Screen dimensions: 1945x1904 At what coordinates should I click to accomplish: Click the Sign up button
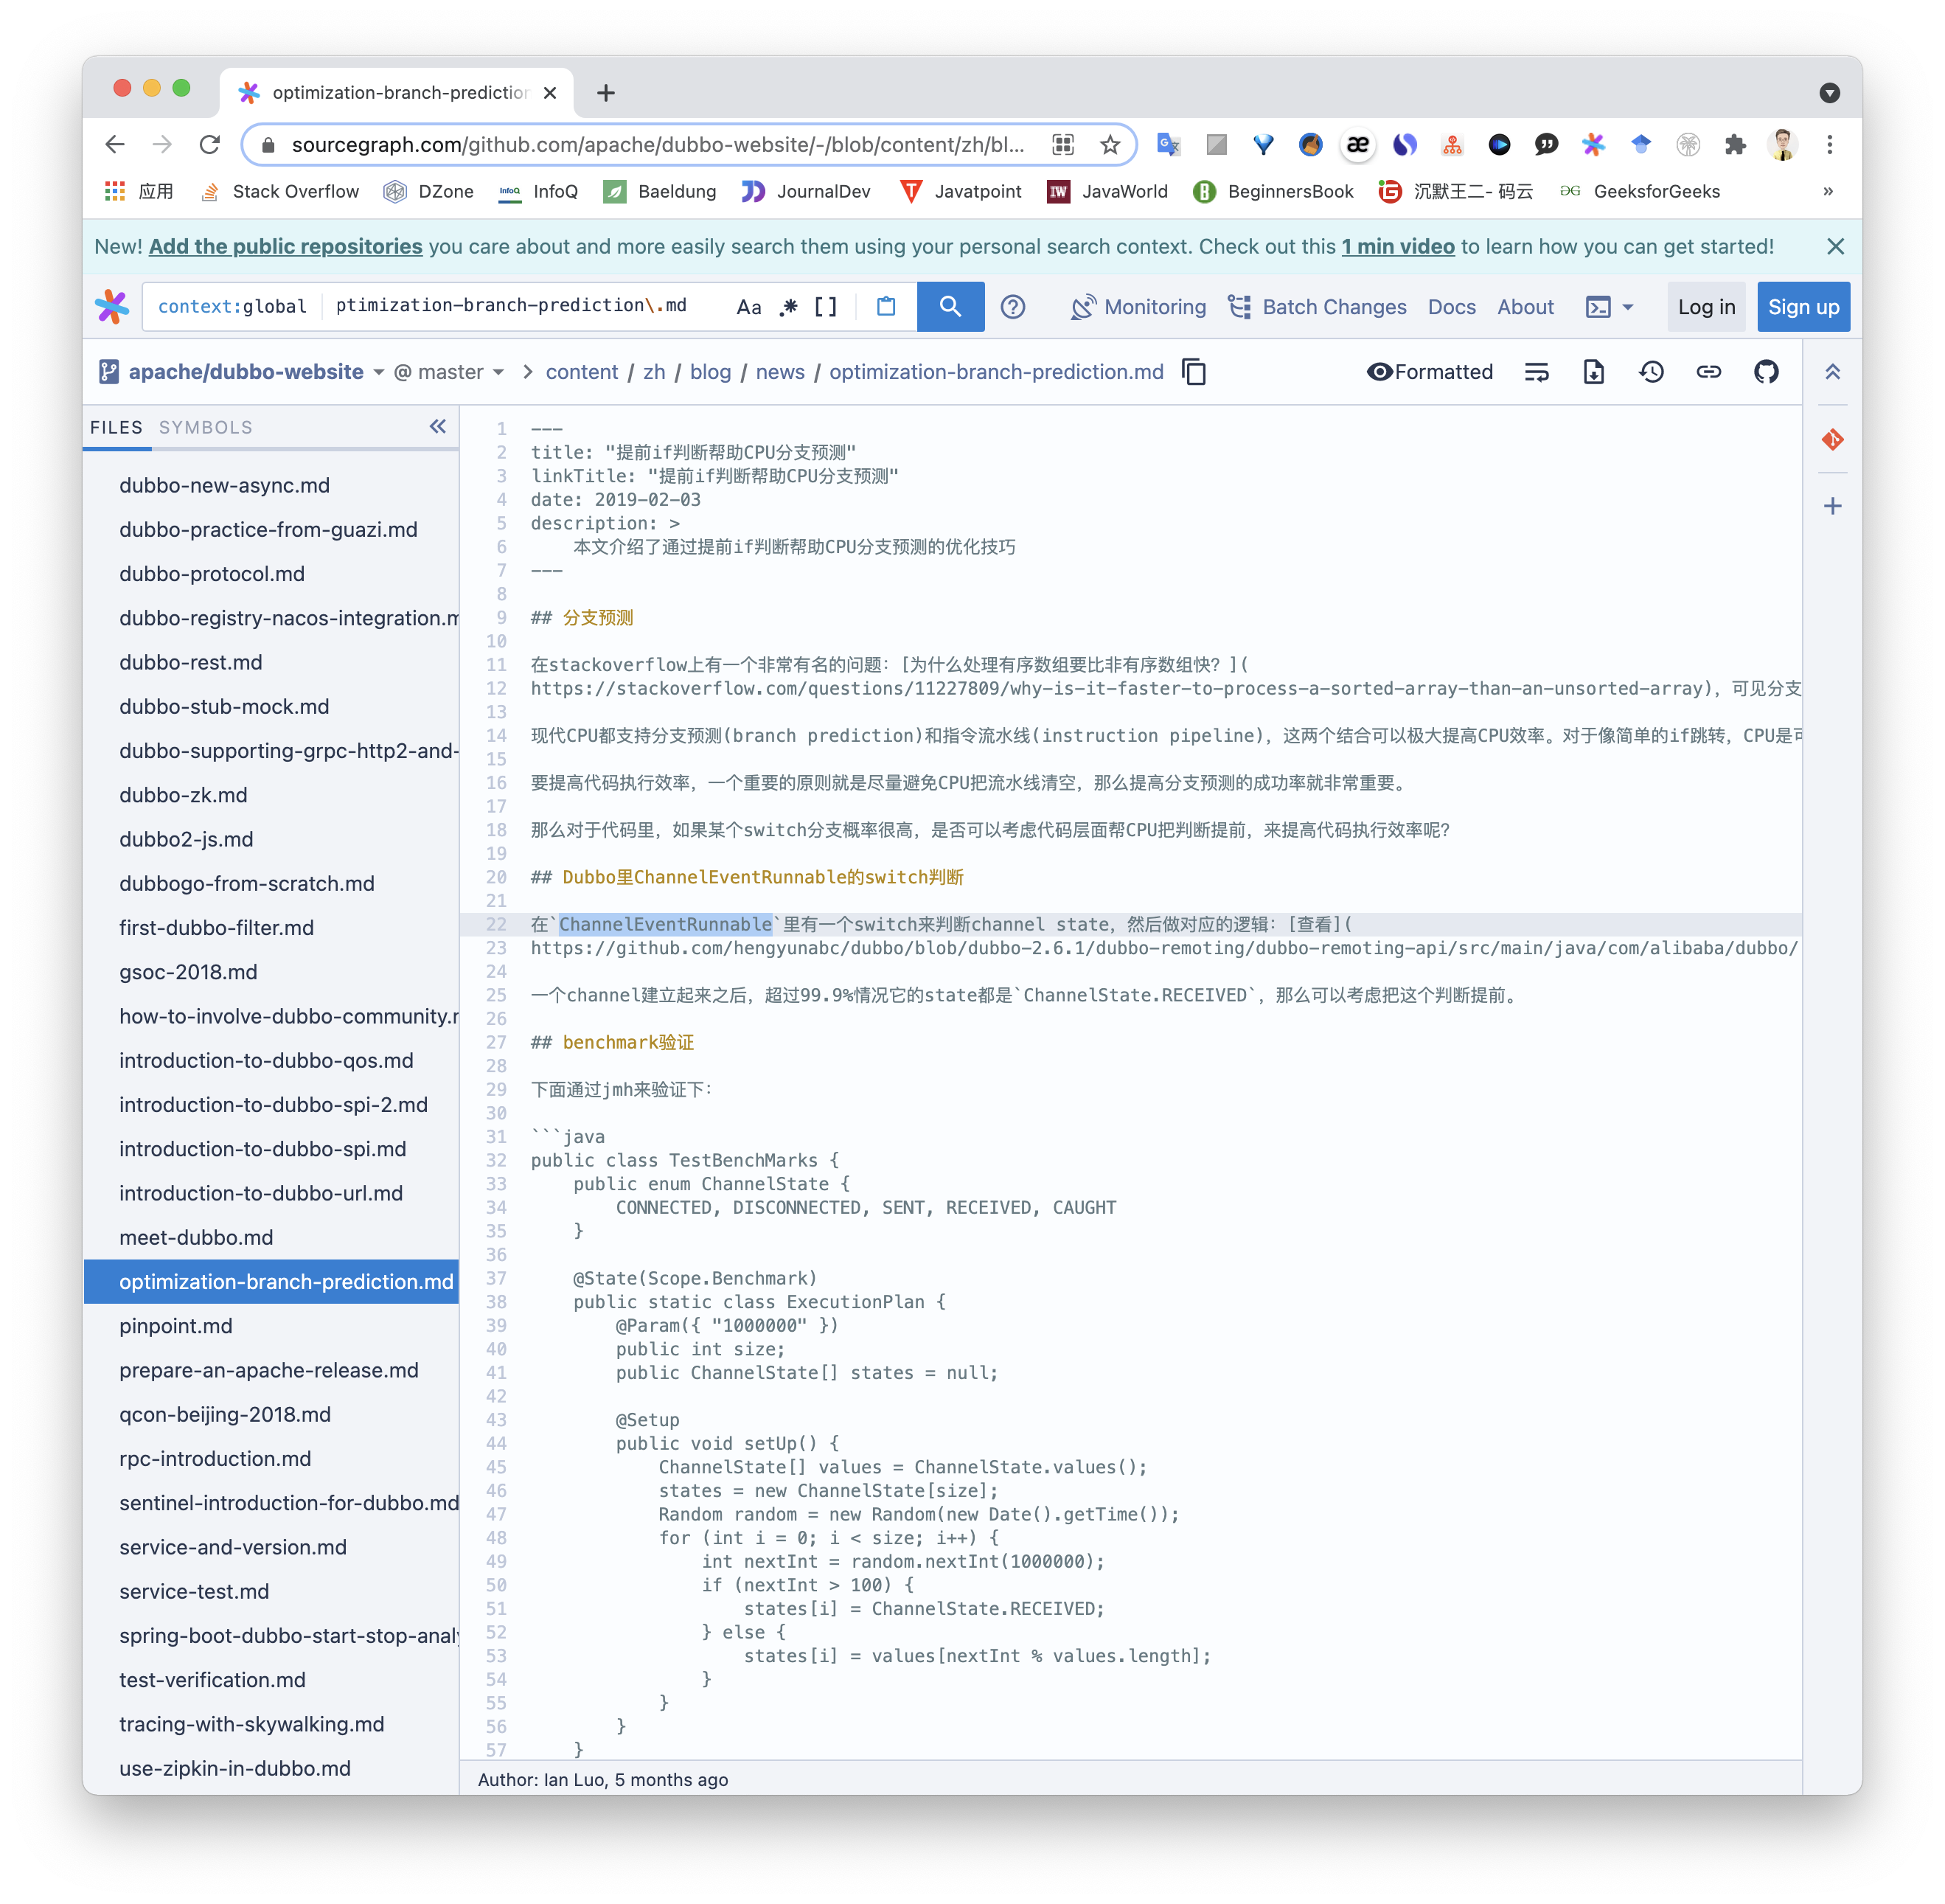click(x=1804, y=307)
